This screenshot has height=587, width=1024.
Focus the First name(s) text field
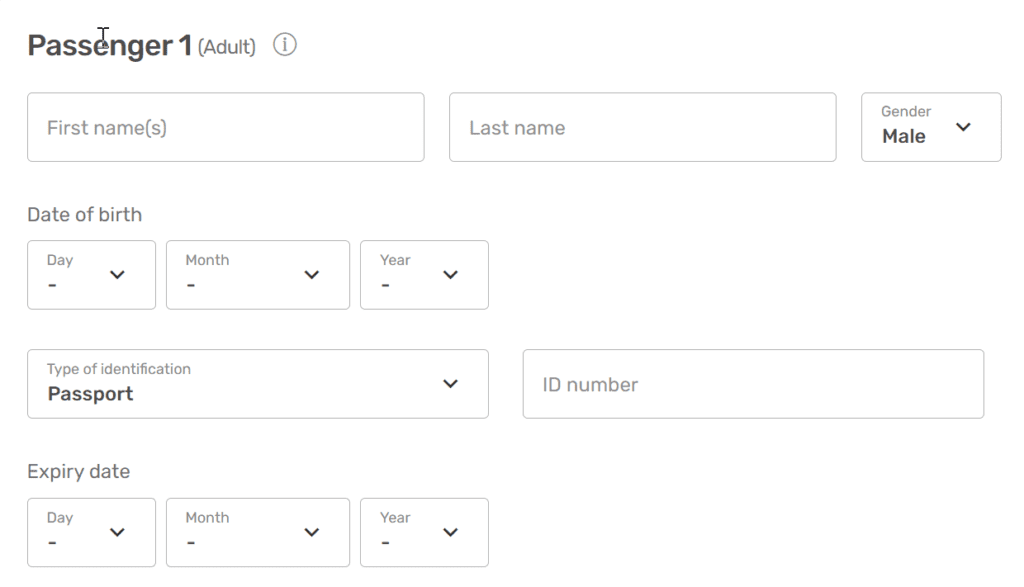226,127
